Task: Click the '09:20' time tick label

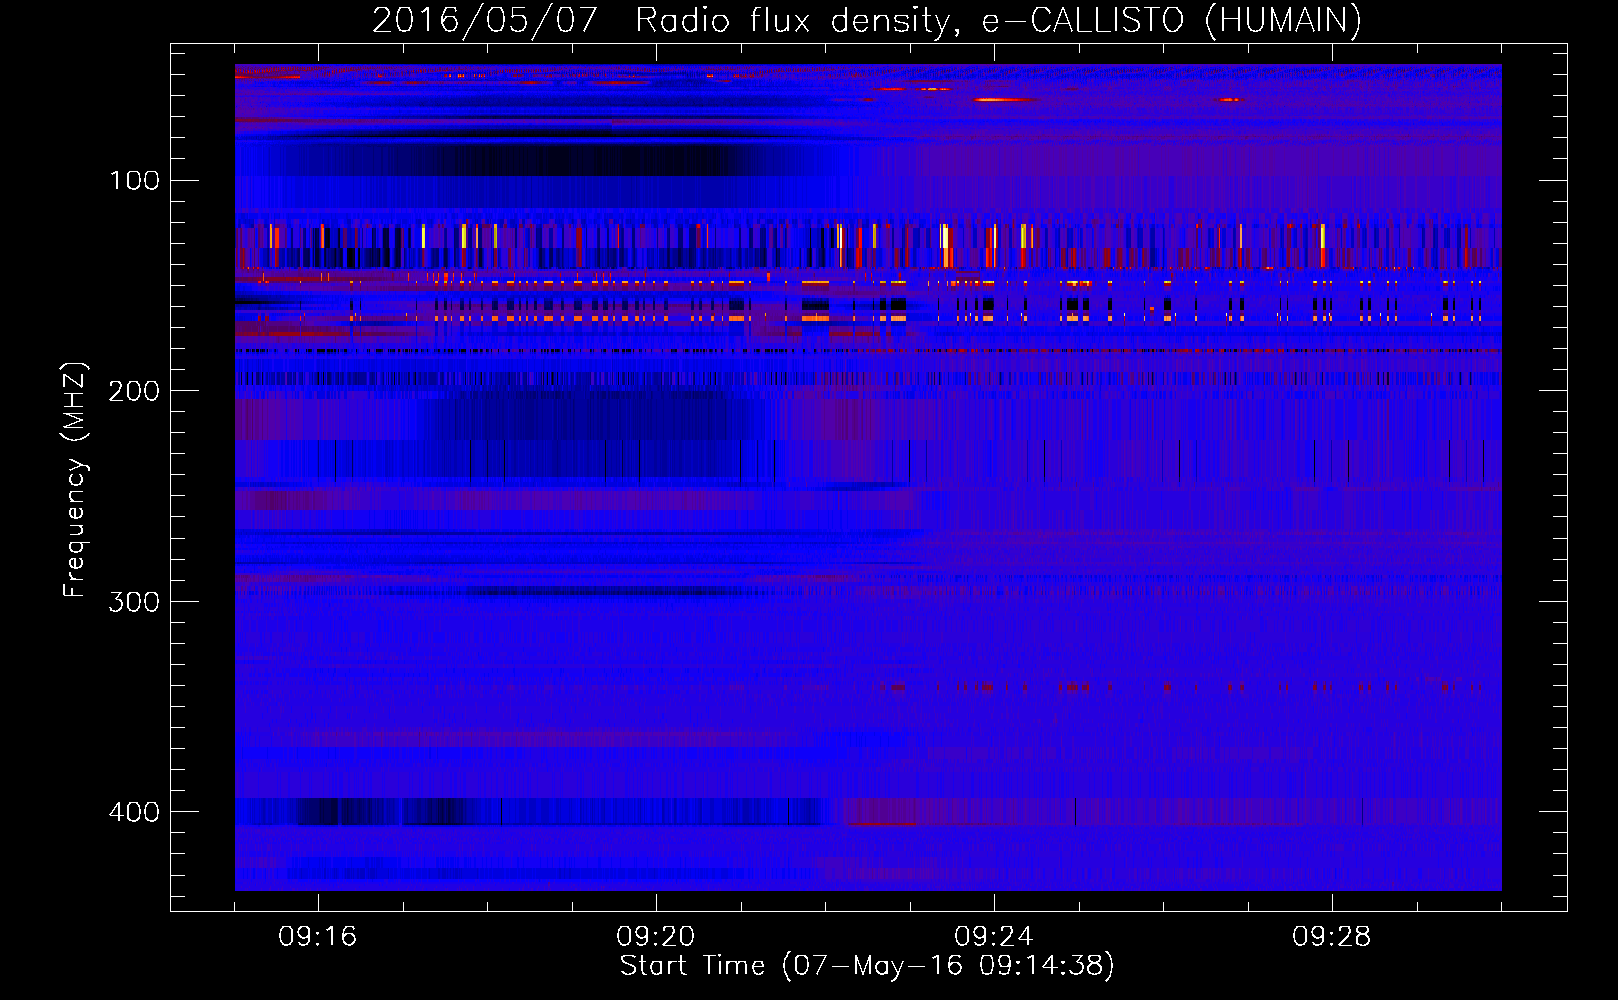Action: (x=656, y=937)
